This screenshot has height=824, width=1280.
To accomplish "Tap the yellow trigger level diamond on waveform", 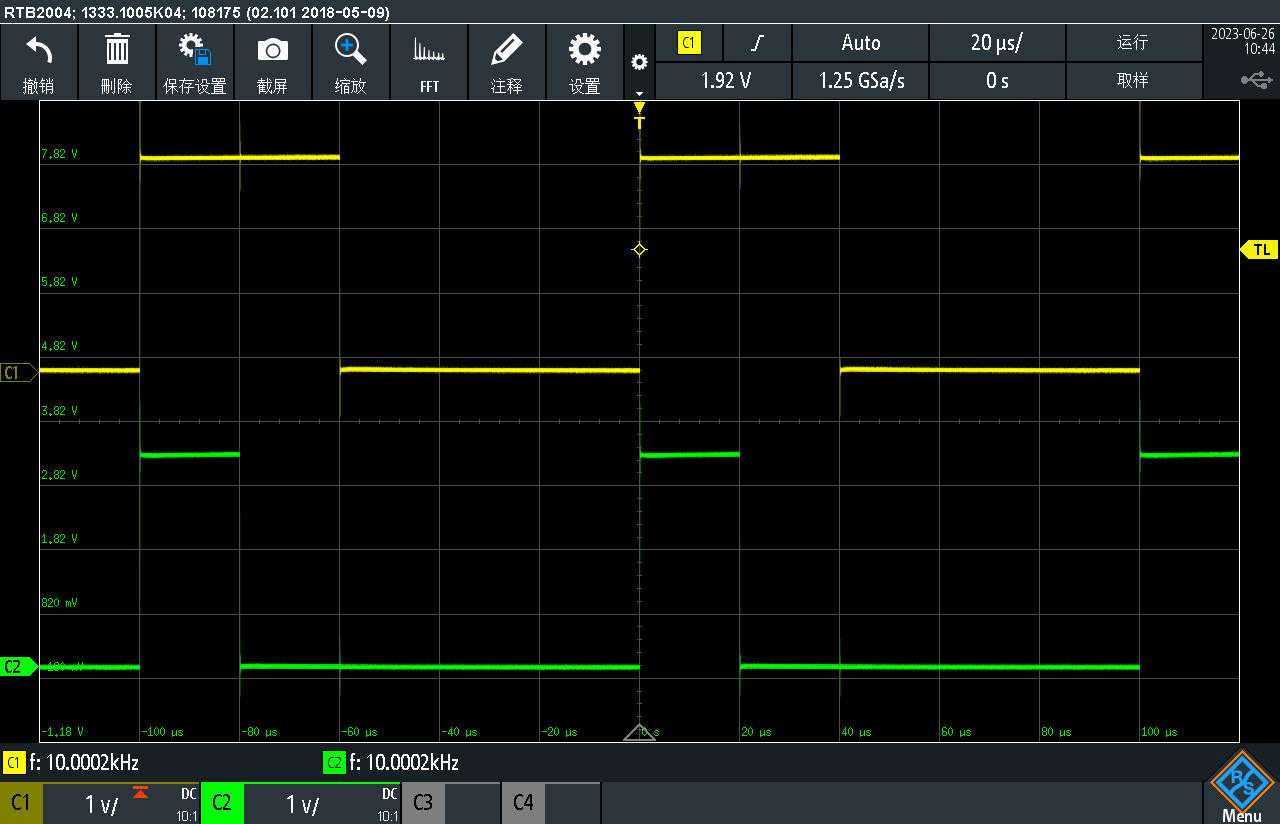I will (640, 249).
